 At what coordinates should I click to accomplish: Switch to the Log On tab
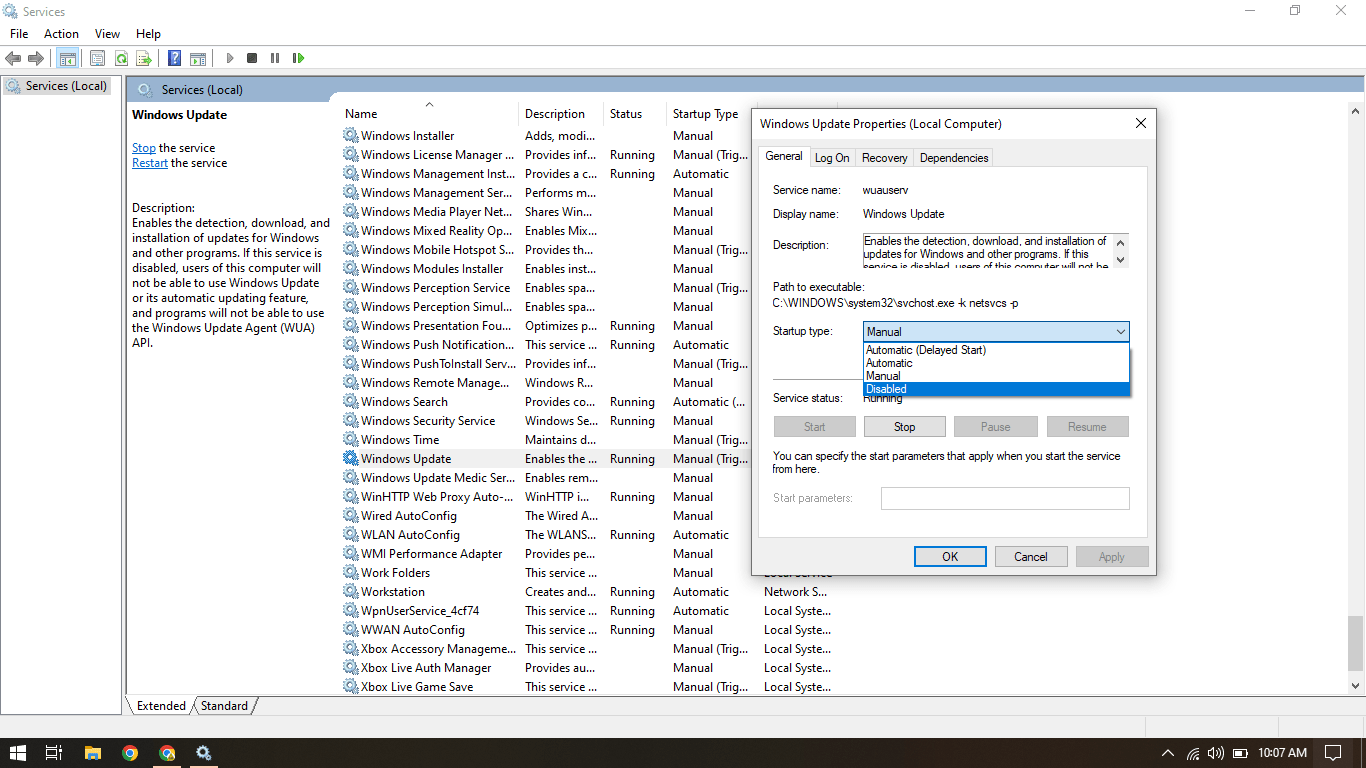pyautogui.click(x=832, y=158)
